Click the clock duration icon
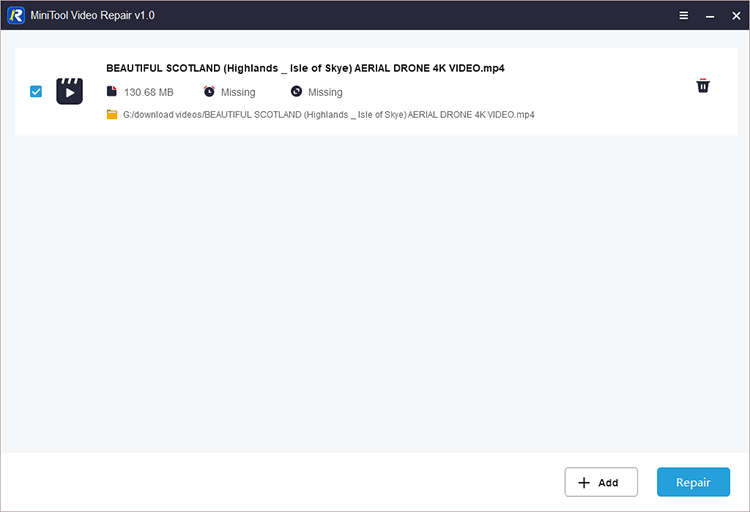750x512 pixels. [x=209, y=92]
